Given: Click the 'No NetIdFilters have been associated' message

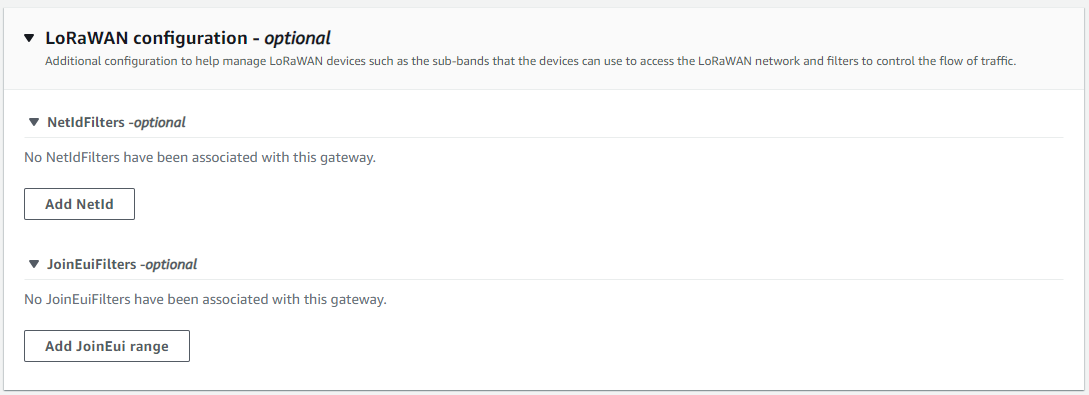Looking at the screenshot, I should [200, 158].
